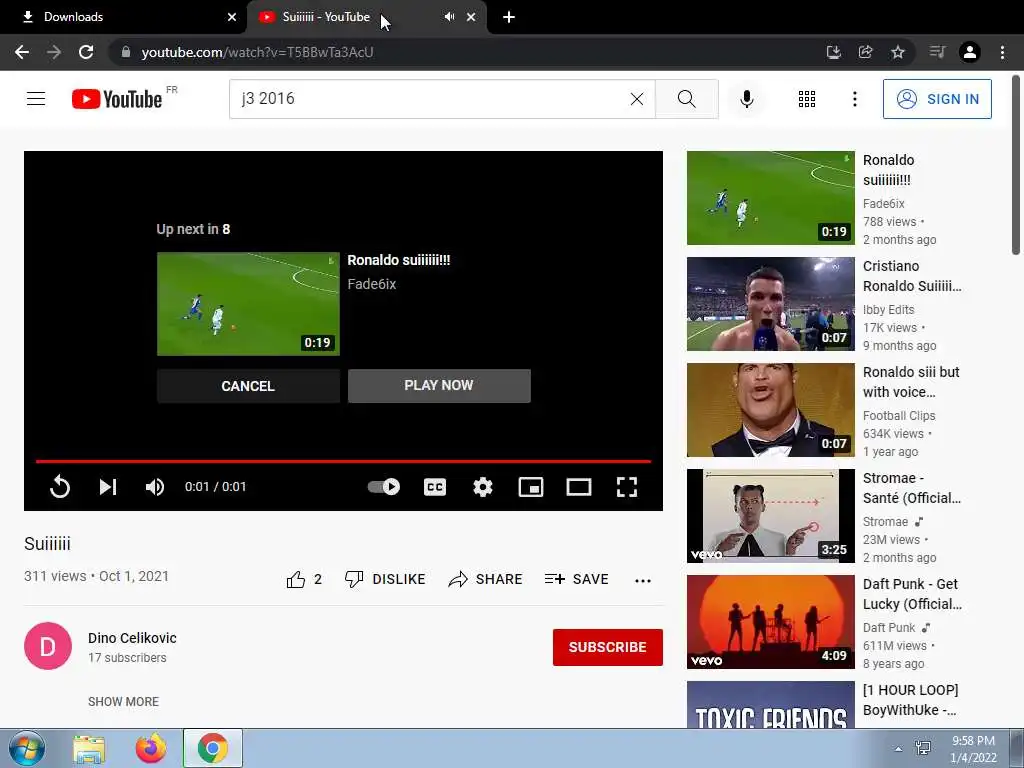This screenshot has width=1024, height=768.
Task: Open player settings gear
Action: point(483,487)
